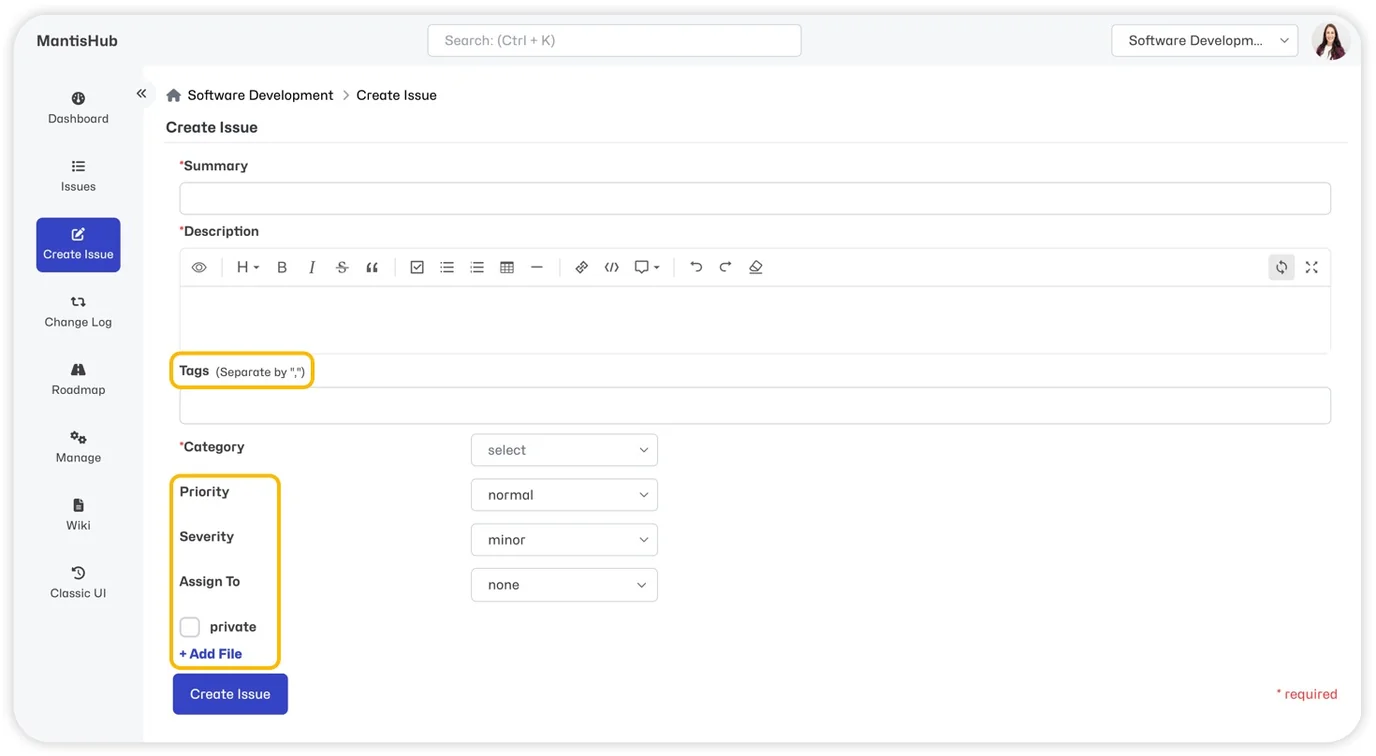Apply bold formatting
The height and width of the screenshot is (756, 1376).
[282, 268]
